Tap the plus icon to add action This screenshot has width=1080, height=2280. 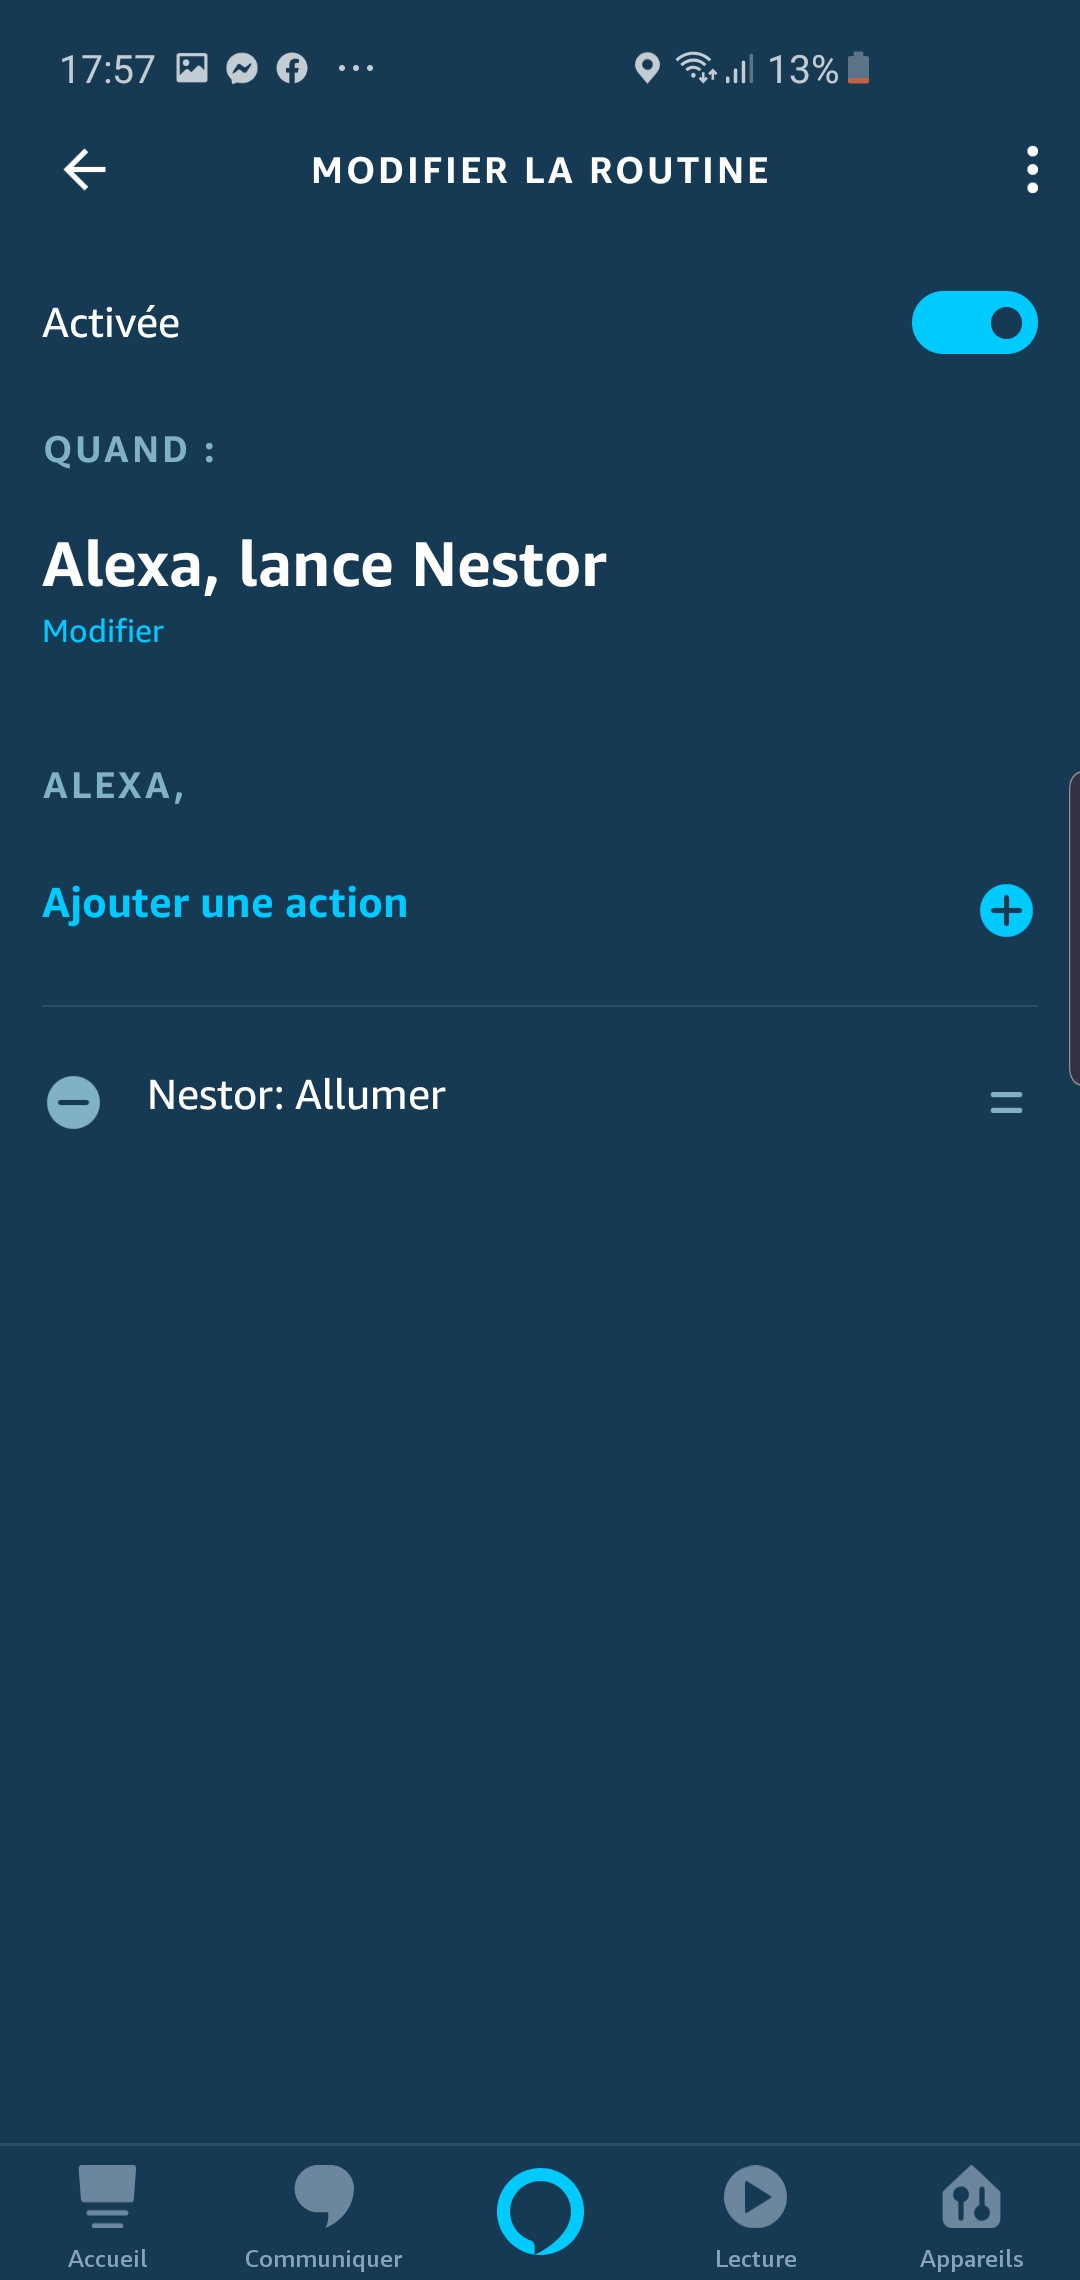[x=1006, y=910]
